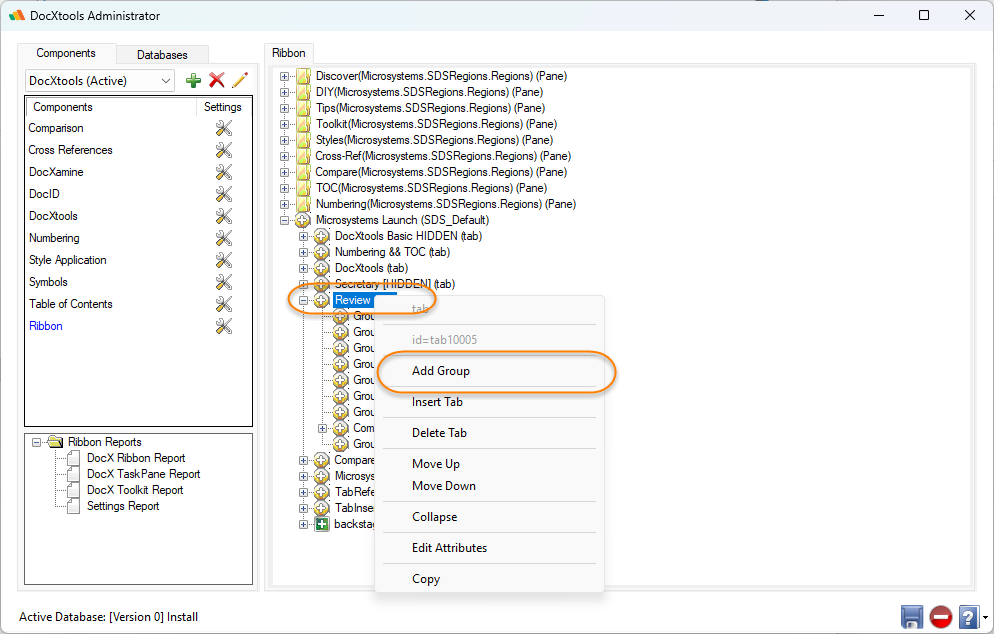Screen dimensions: 994x634
Task: Expand the Discover pane tree node
Action: pyautogui.click(x=285, y=76)
